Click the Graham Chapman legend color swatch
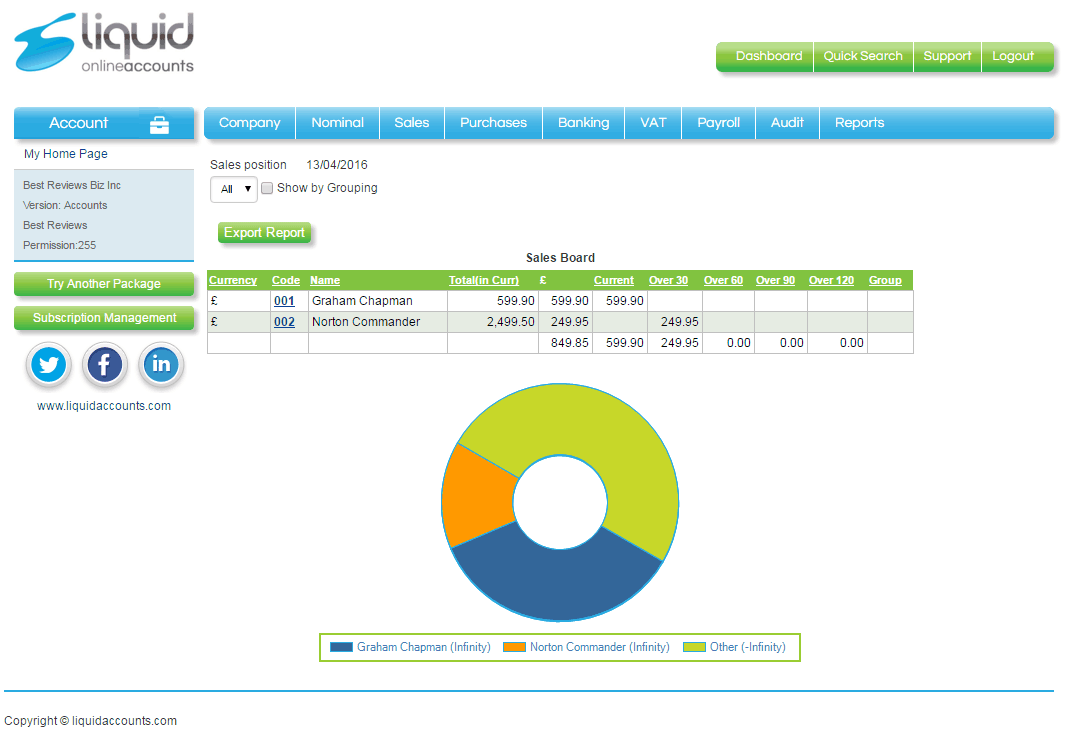Viewport: 1065px width, 729px height. 339,647
